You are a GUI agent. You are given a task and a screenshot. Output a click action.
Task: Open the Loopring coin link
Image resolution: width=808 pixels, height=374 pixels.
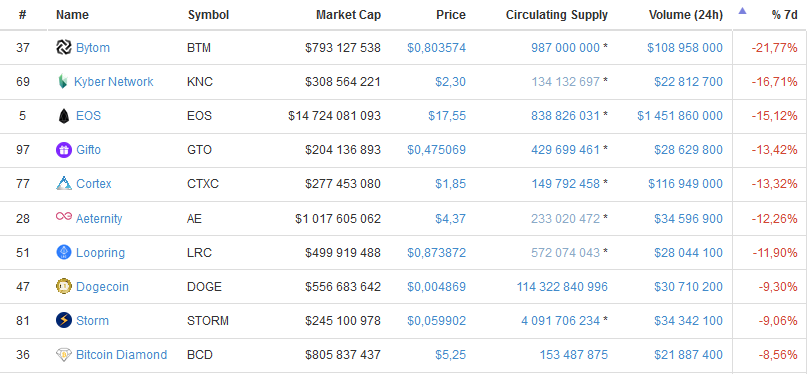tap(100, 253)
